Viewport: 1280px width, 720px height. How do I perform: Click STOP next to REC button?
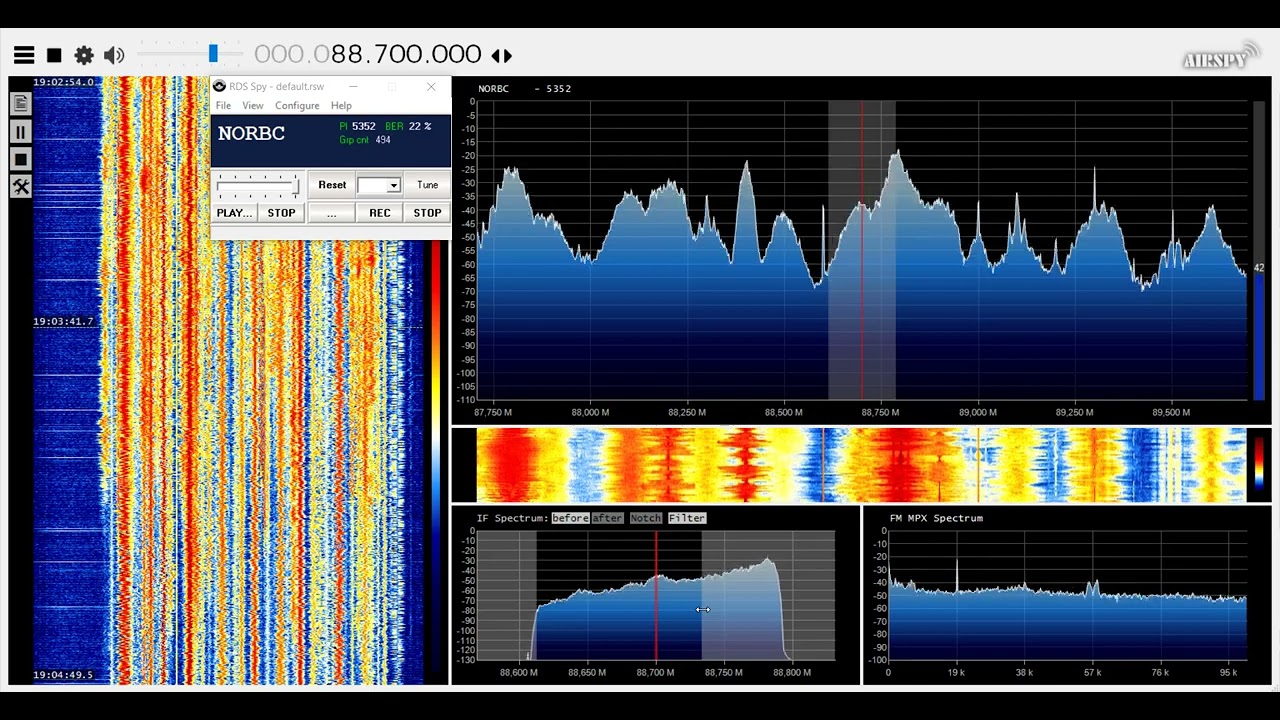[427, 212]
